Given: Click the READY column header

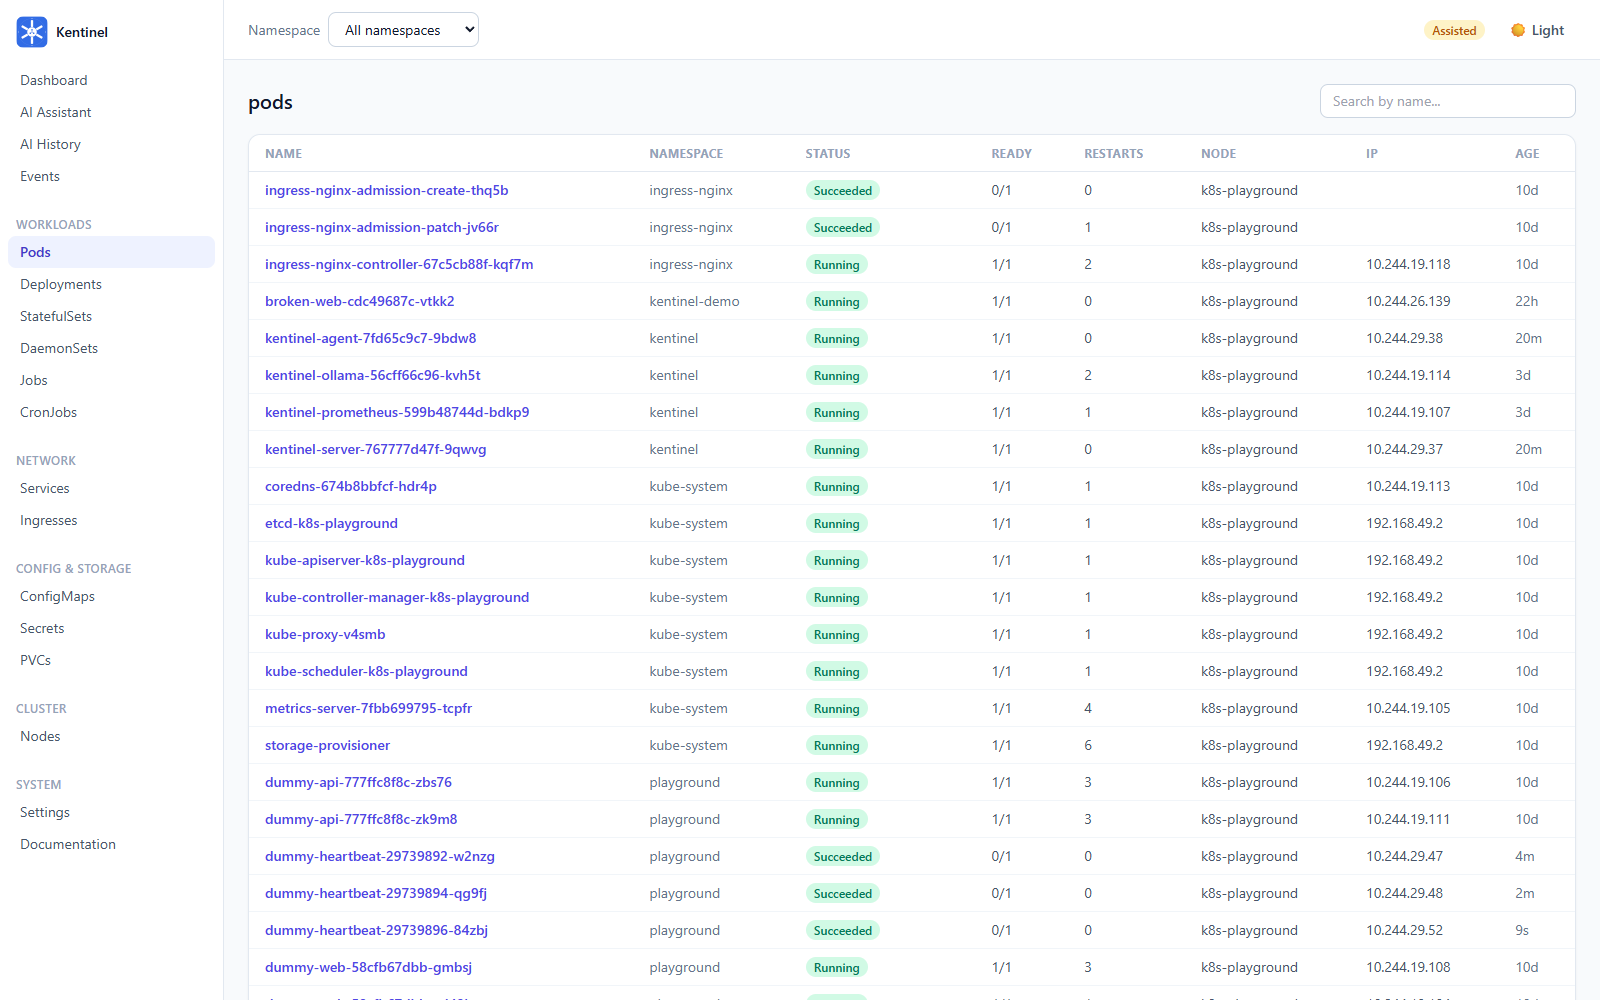Looking at the screenshot, I should point(1011,154).
